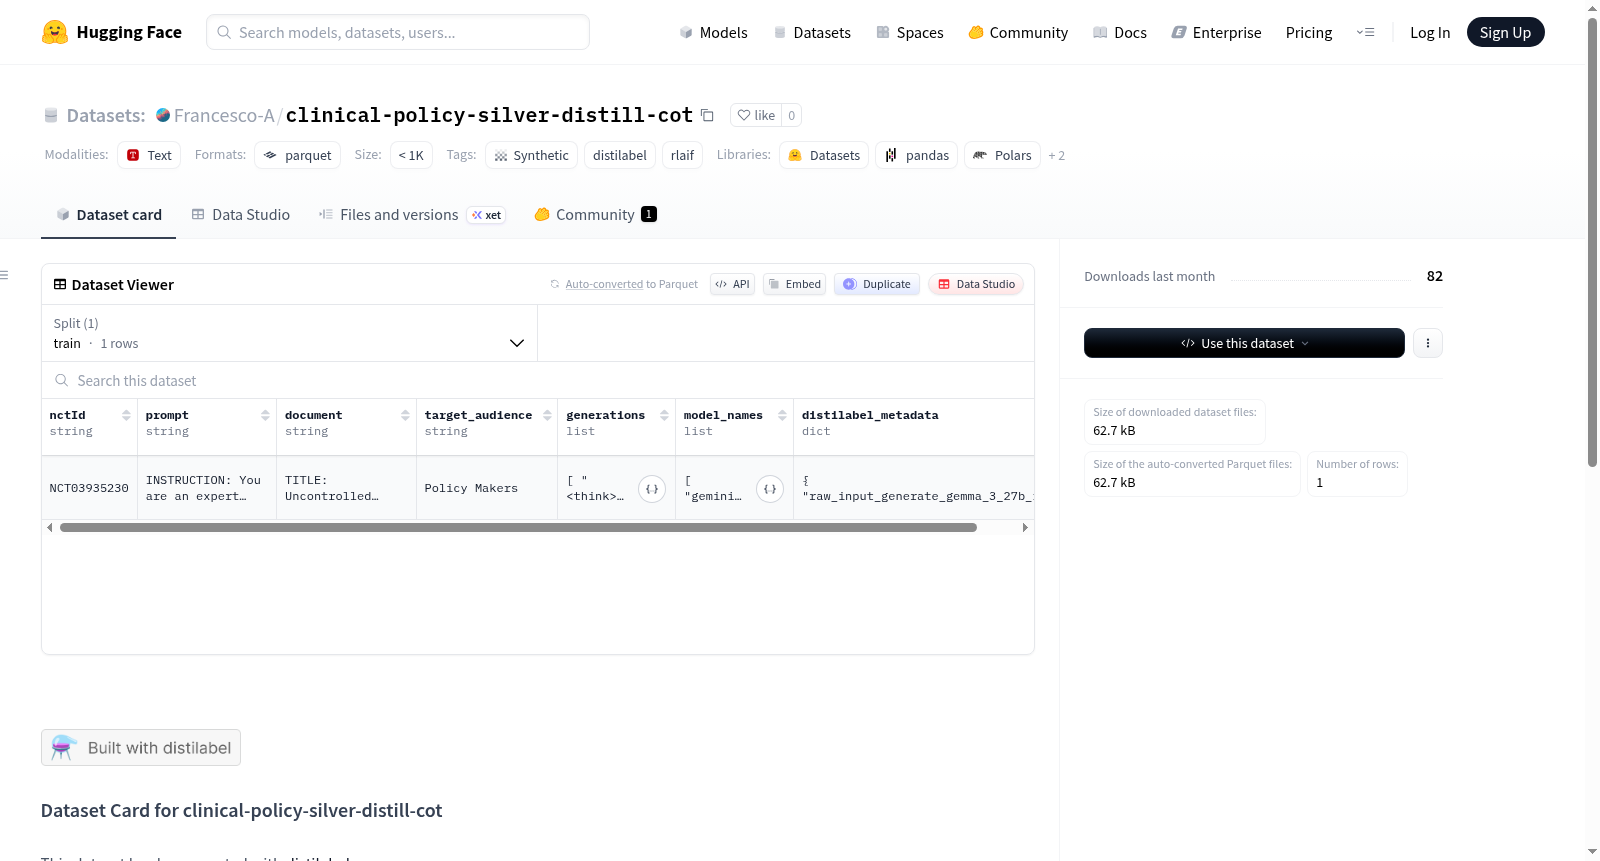Viewport: 1600px width, 861px height.
Task: Switch to the Dataset card tab
Action: [108, 215]
